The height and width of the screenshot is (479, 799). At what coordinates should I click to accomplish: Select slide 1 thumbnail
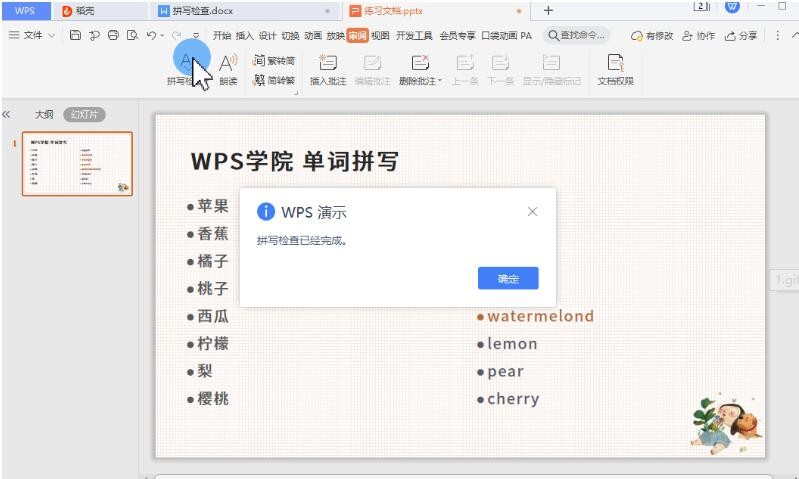(78, 164)
